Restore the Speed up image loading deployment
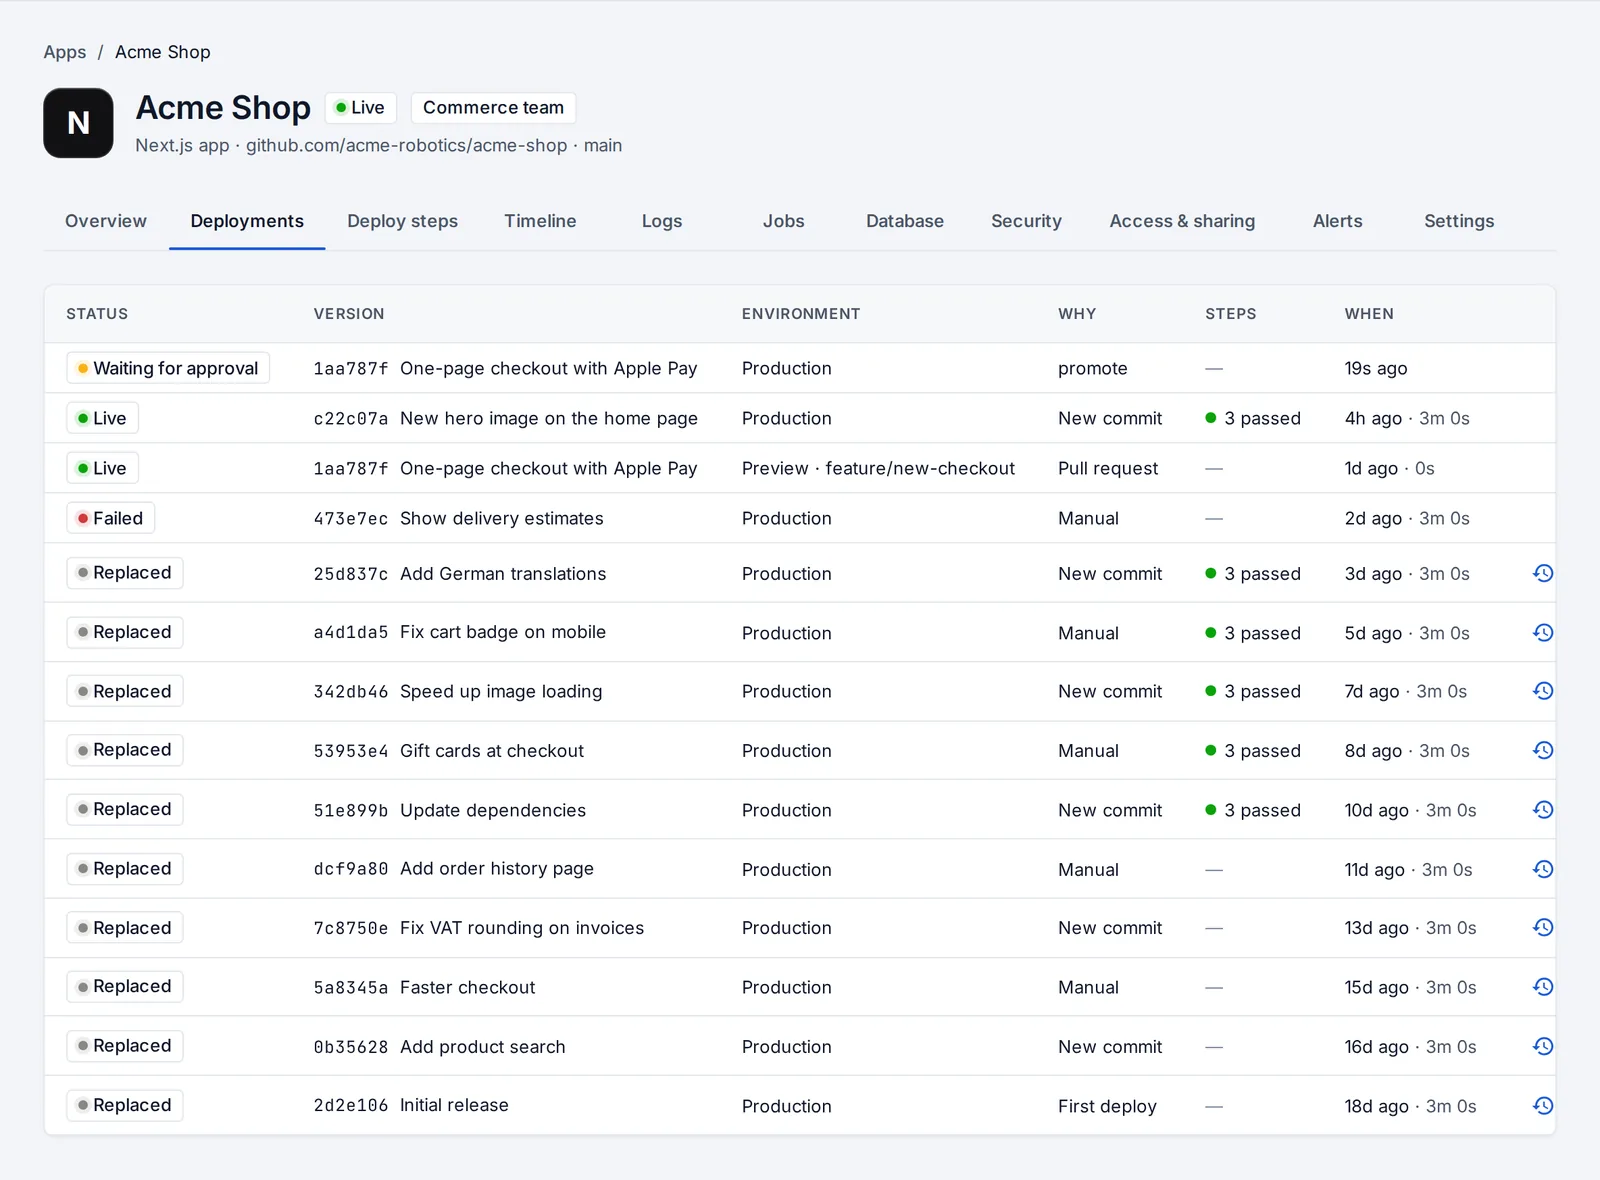 click(x=1543, y=691)
